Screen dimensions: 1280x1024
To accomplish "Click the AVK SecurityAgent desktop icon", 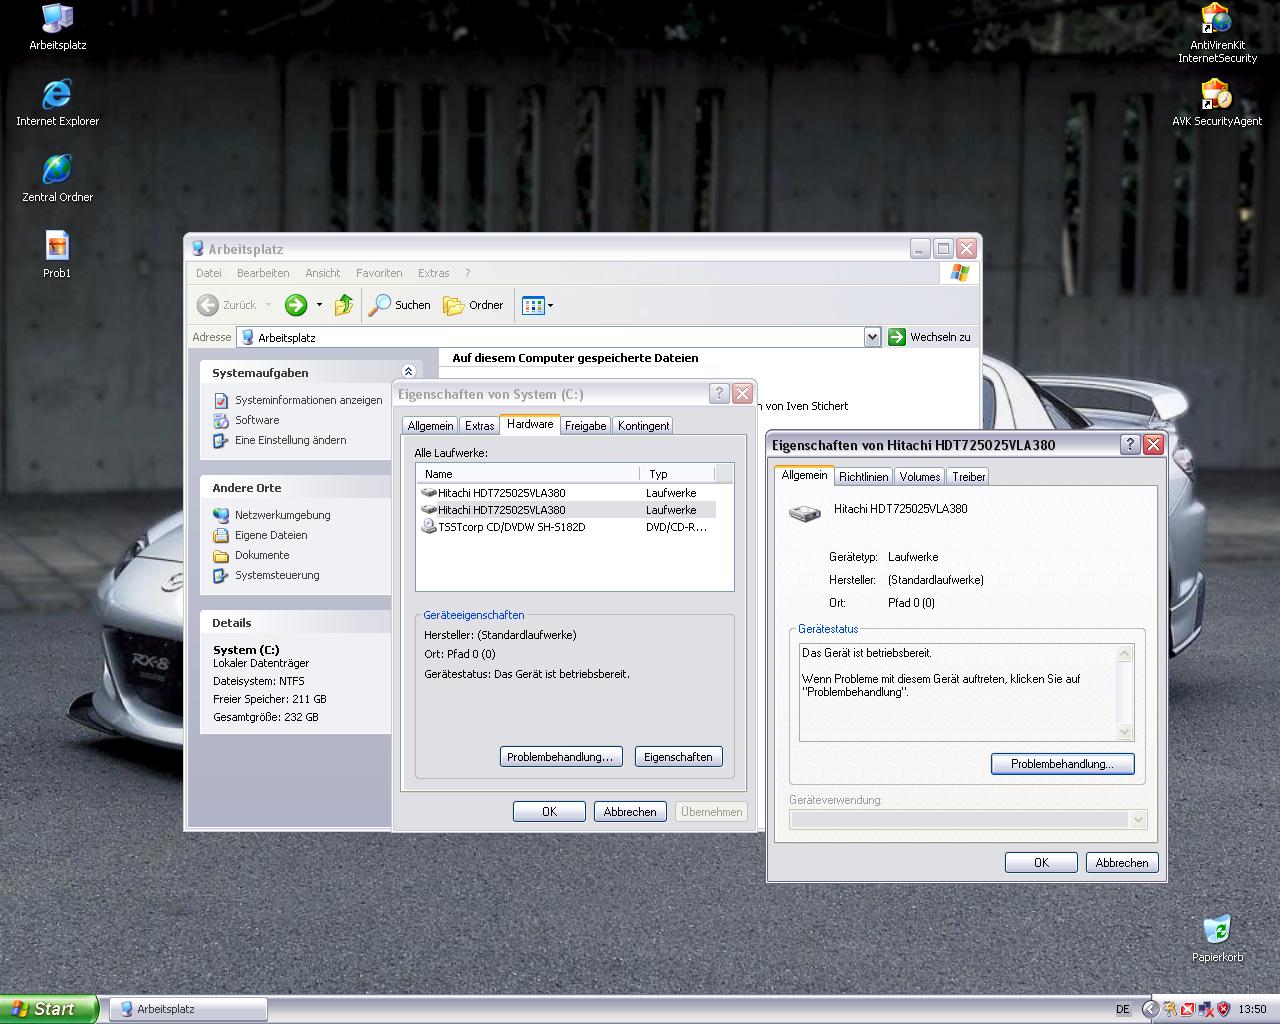I will point(1217,103).
